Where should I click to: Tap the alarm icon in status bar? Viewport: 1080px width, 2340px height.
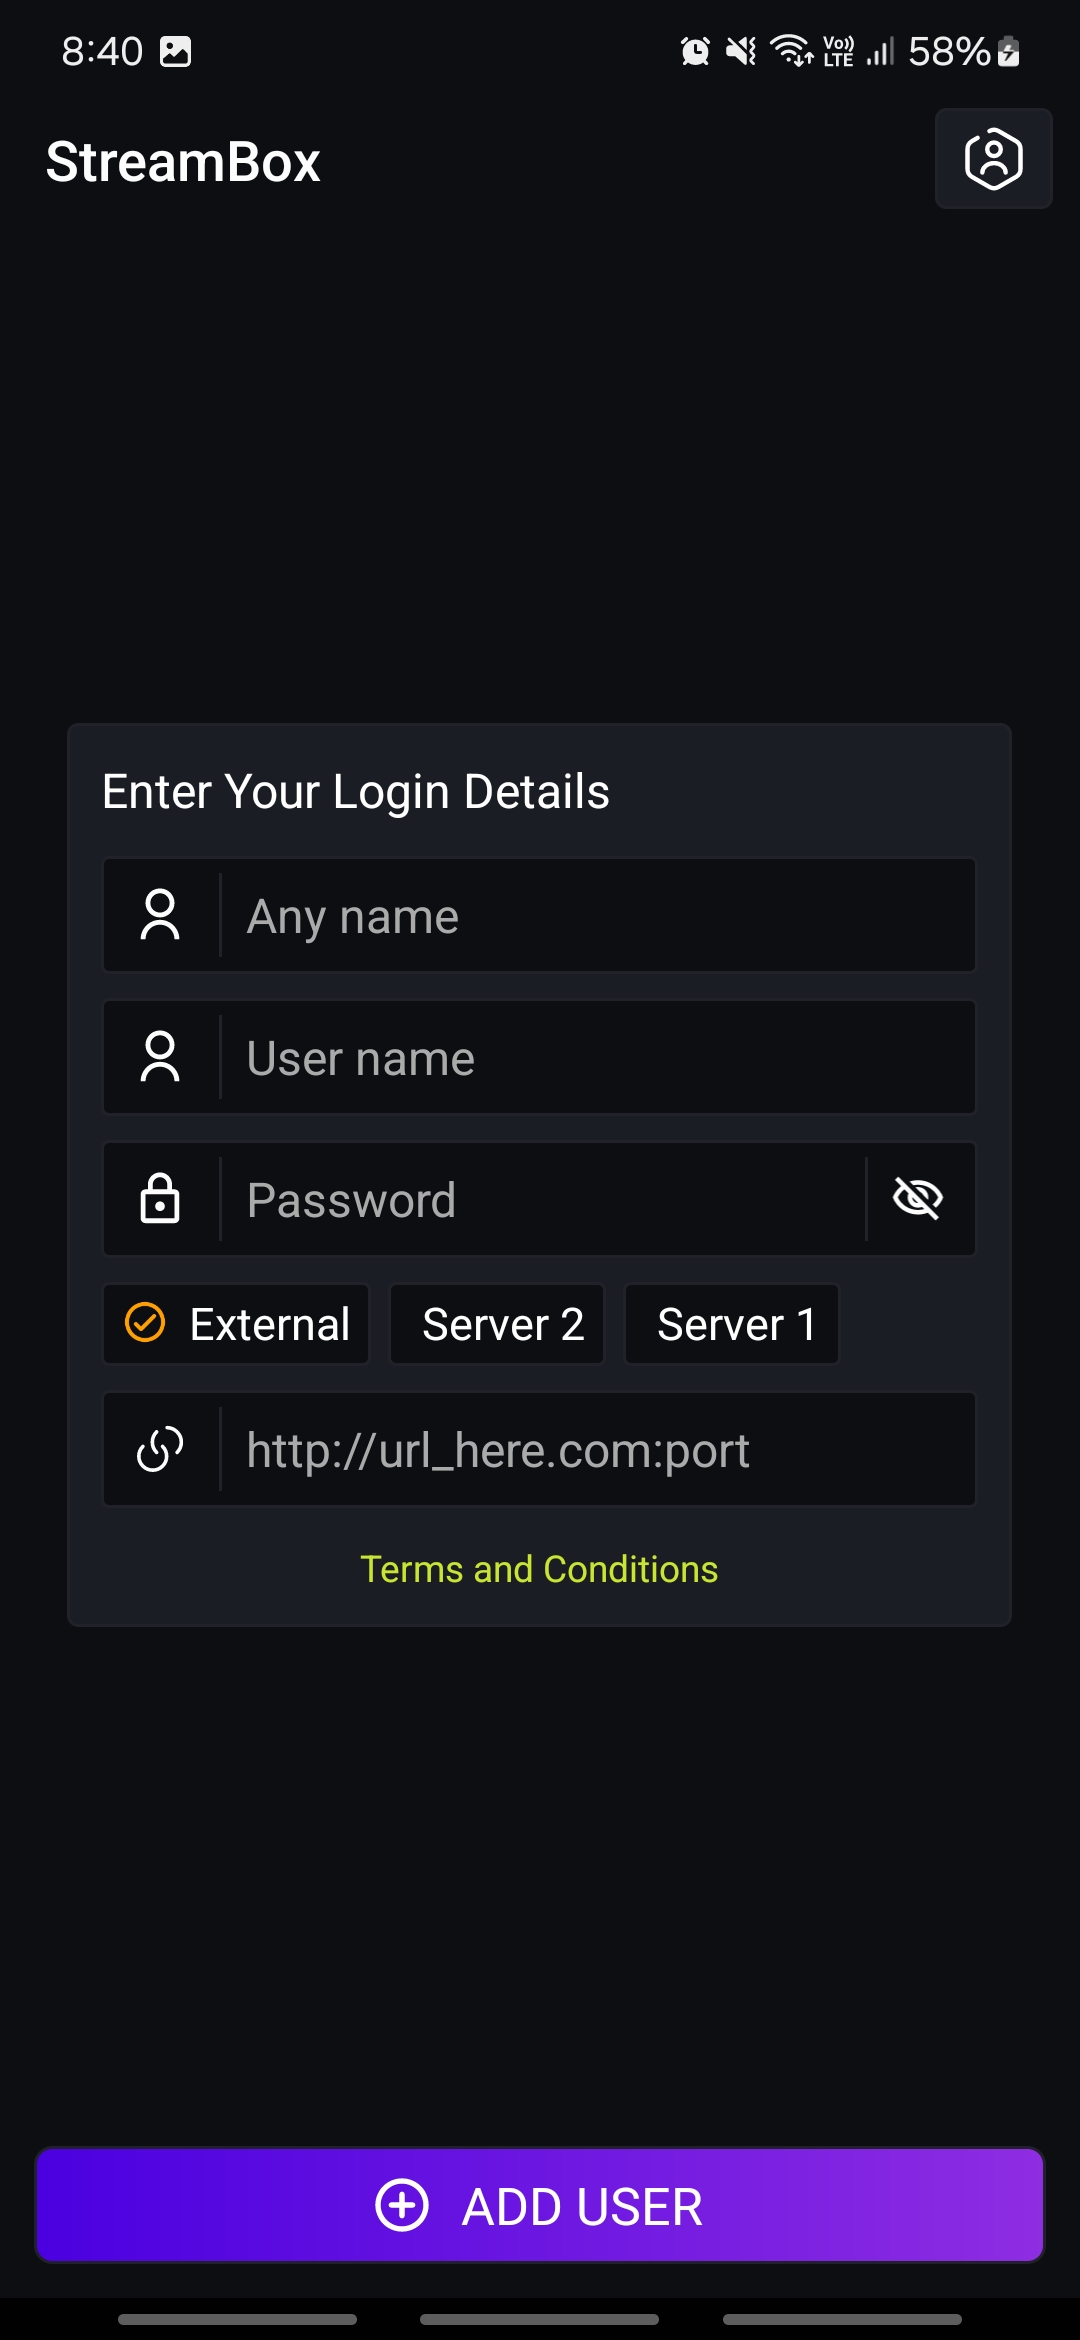[695, 51]
